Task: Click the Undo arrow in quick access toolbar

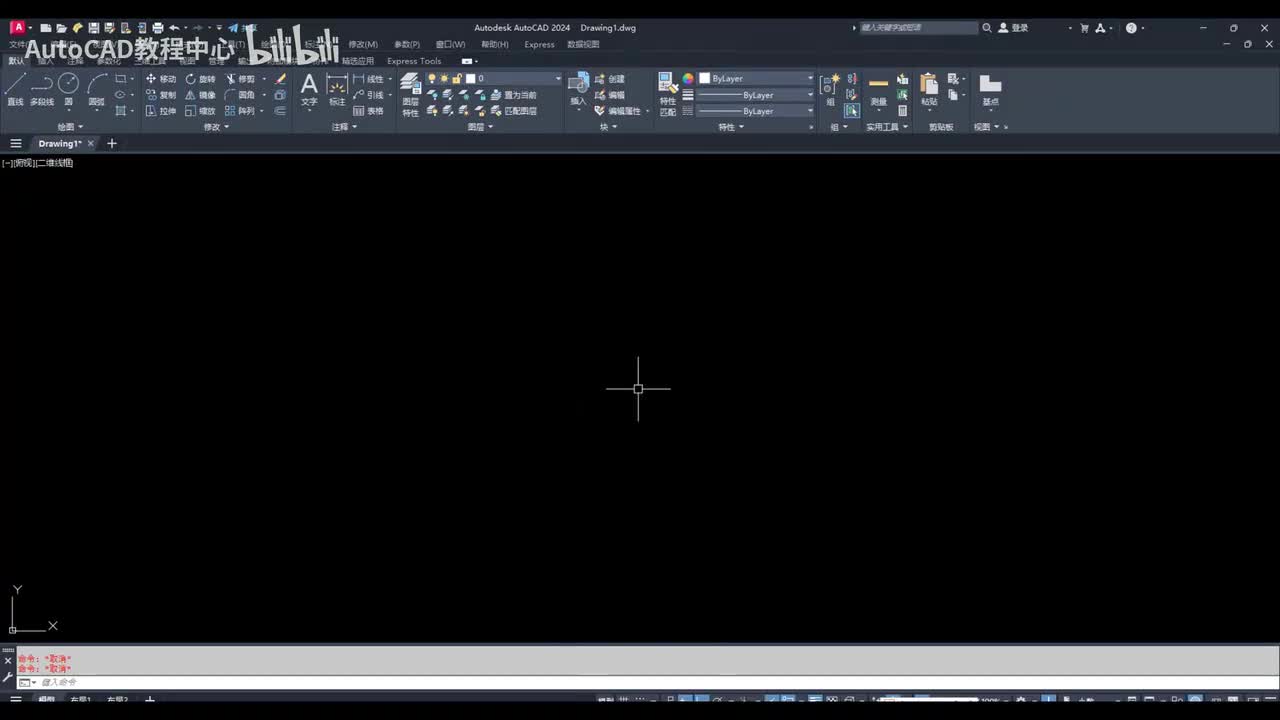Action: (x=174, y=28)
